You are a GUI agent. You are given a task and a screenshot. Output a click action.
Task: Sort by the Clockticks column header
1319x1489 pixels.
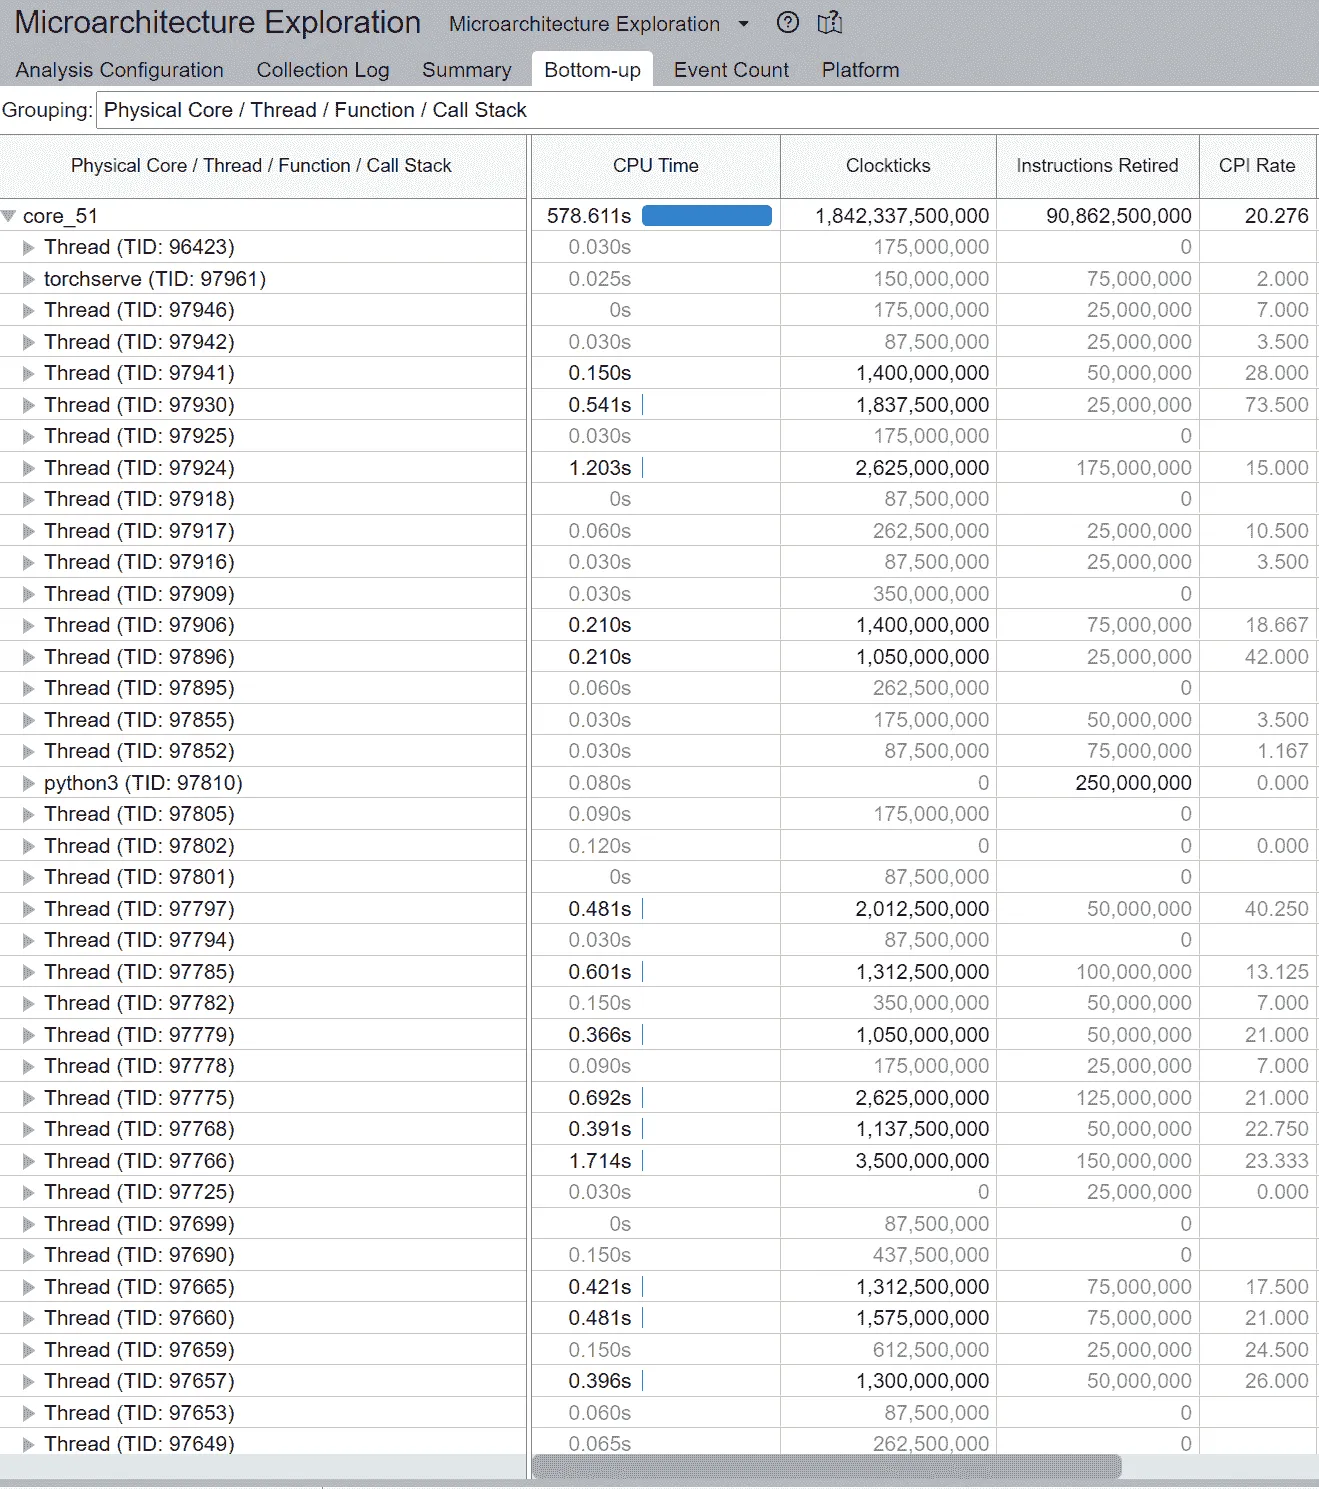888,166
